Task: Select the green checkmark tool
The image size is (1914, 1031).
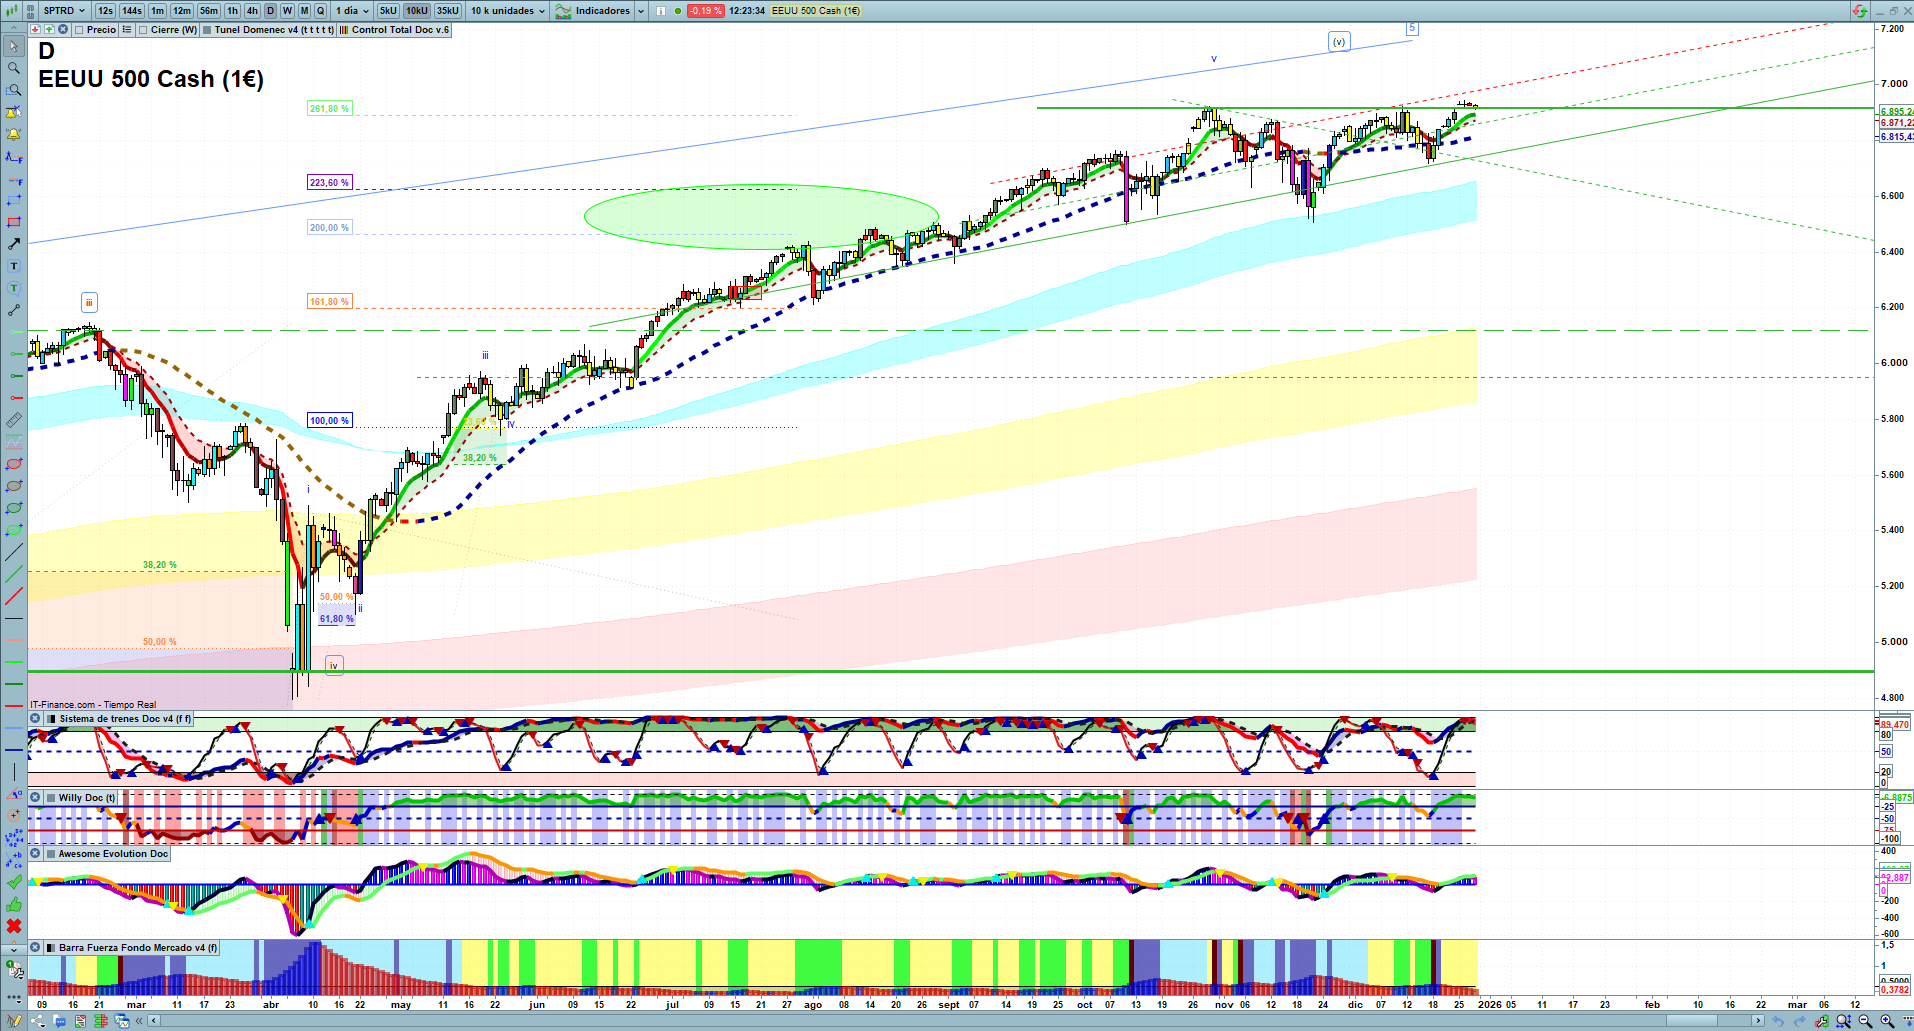Action: pos(14,882)
